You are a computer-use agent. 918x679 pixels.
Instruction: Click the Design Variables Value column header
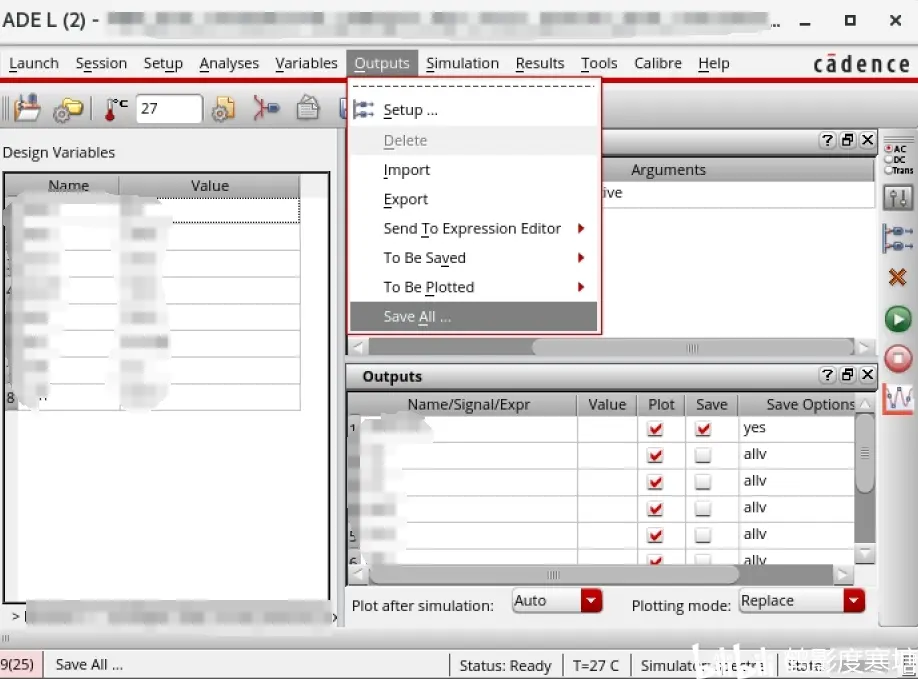210,186
